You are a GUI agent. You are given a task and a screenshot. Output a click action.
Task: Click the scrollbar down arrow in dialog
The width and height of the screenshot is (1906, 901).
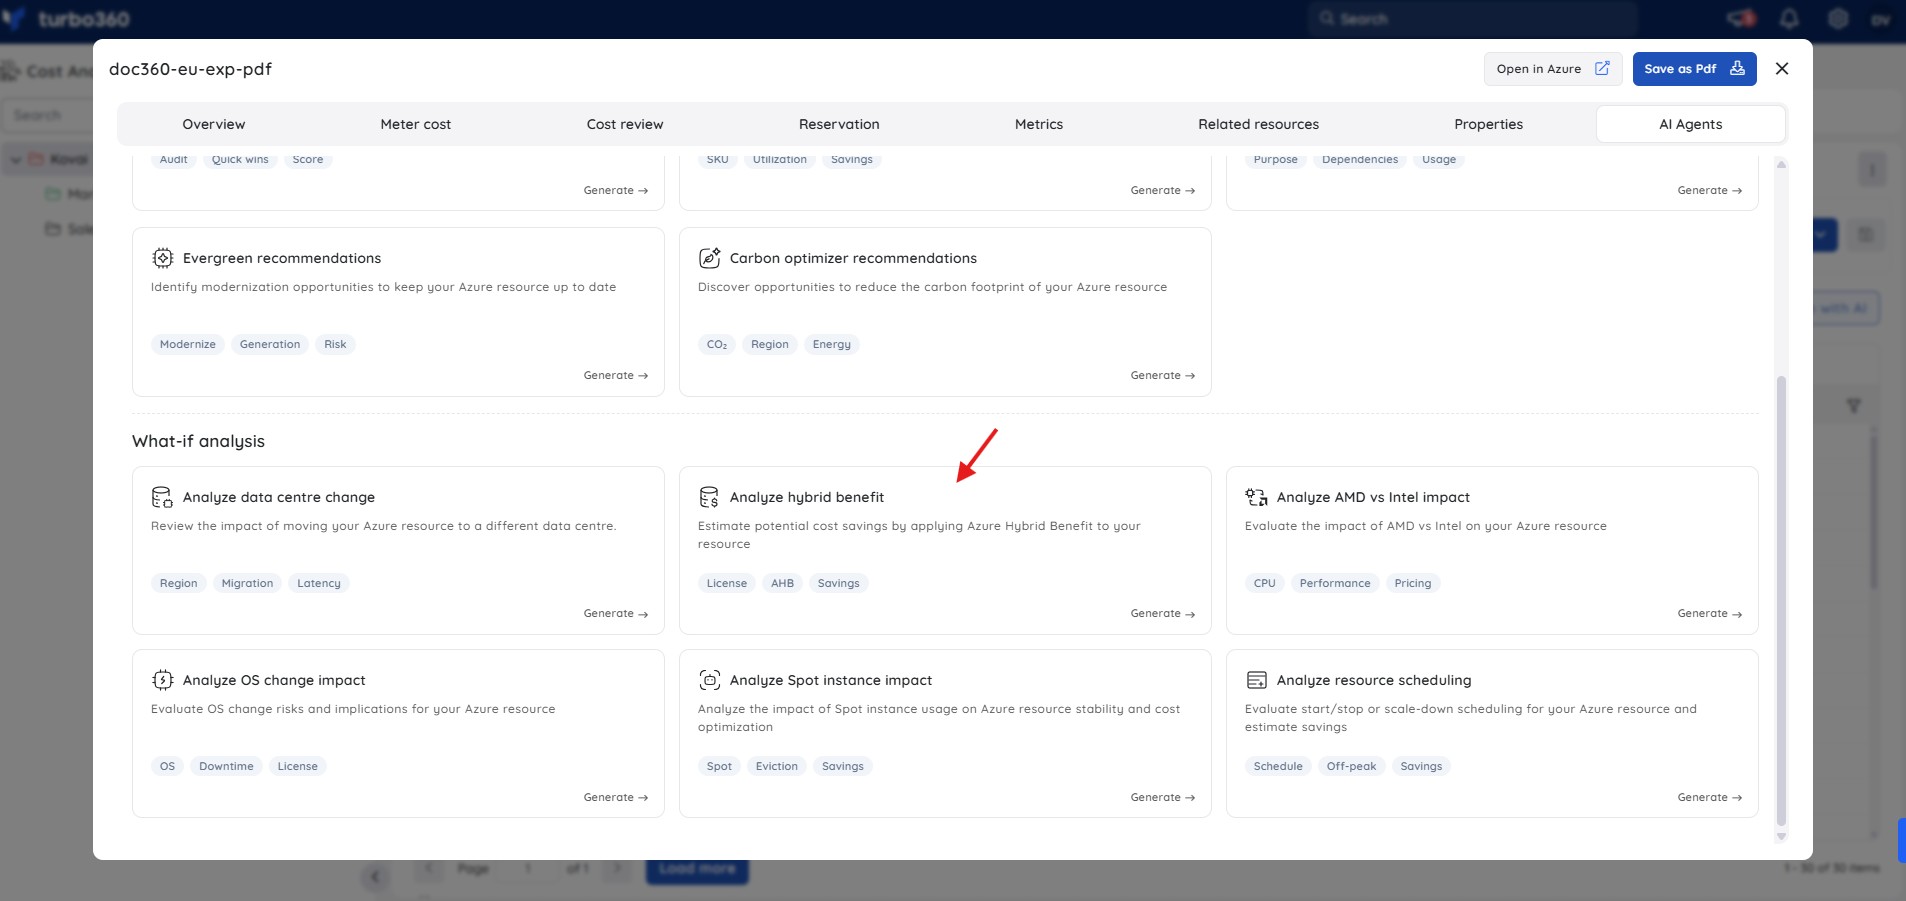(x=1781, y=836)
